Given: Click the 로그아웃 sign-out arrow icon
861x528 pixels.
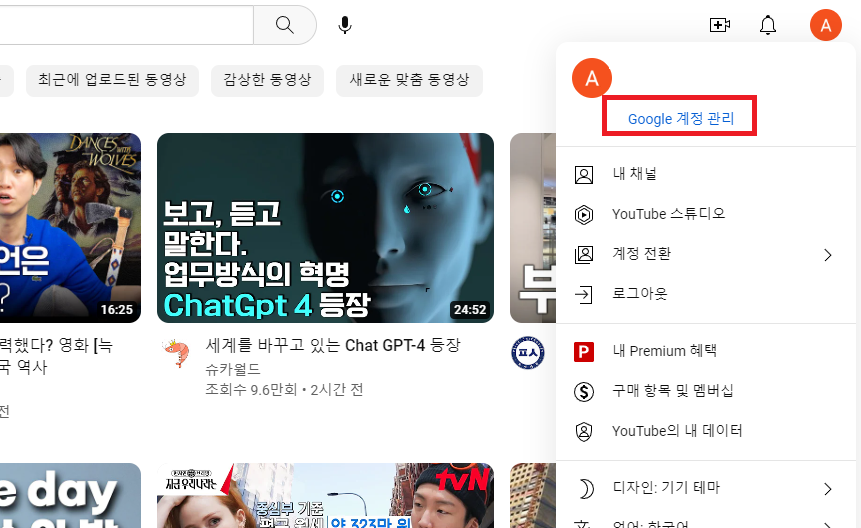Looking at the screenshot, I should tap(584, 295).
